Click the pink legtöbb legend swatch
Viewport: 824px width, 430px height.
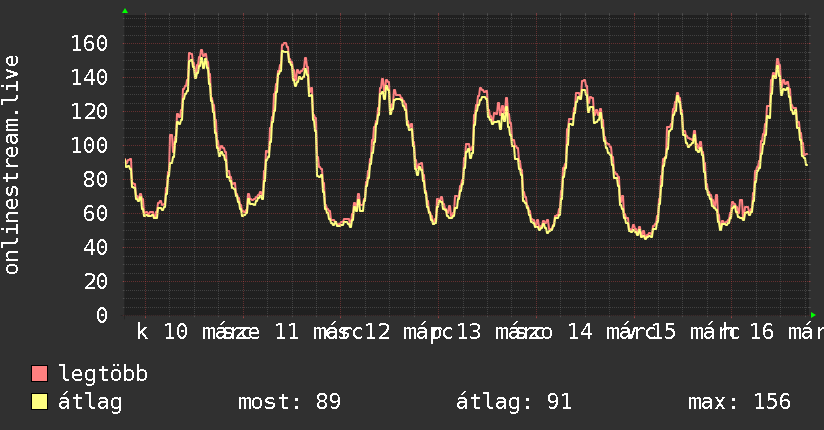coord(39,373)
